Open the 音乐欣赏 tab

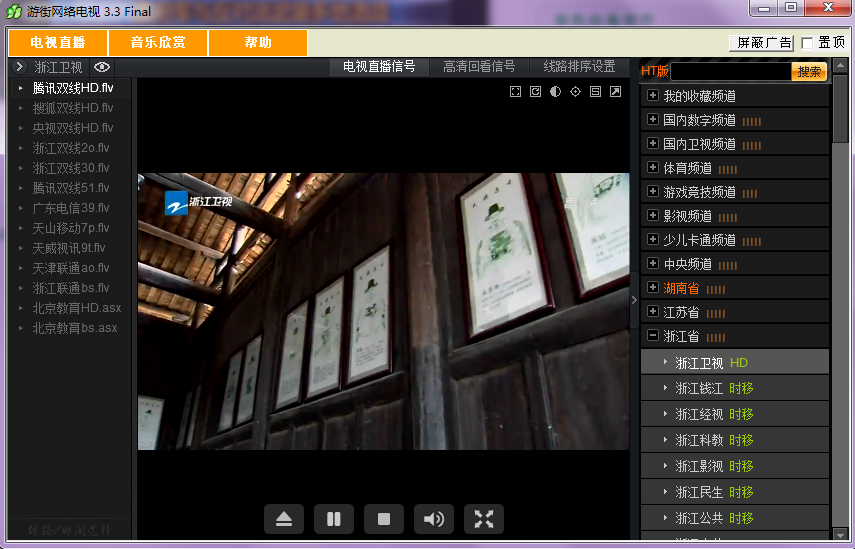click(158, 43)
